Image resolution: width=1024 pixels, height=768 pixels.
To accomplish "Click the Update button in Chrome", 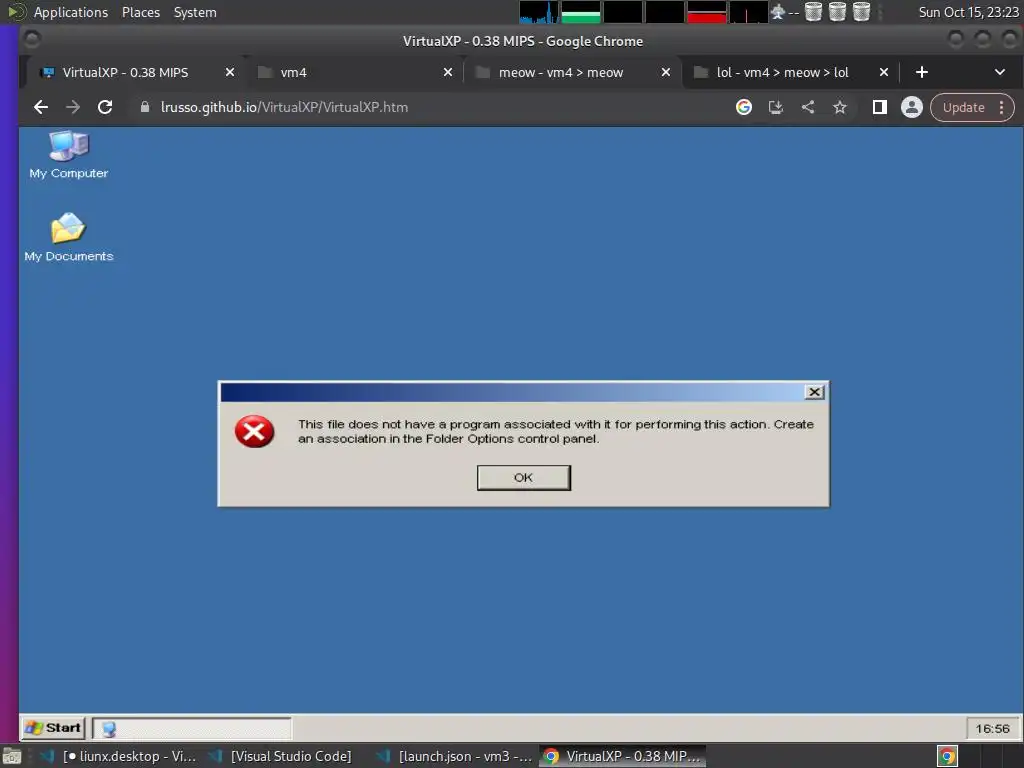I will [x=963, y=107].
